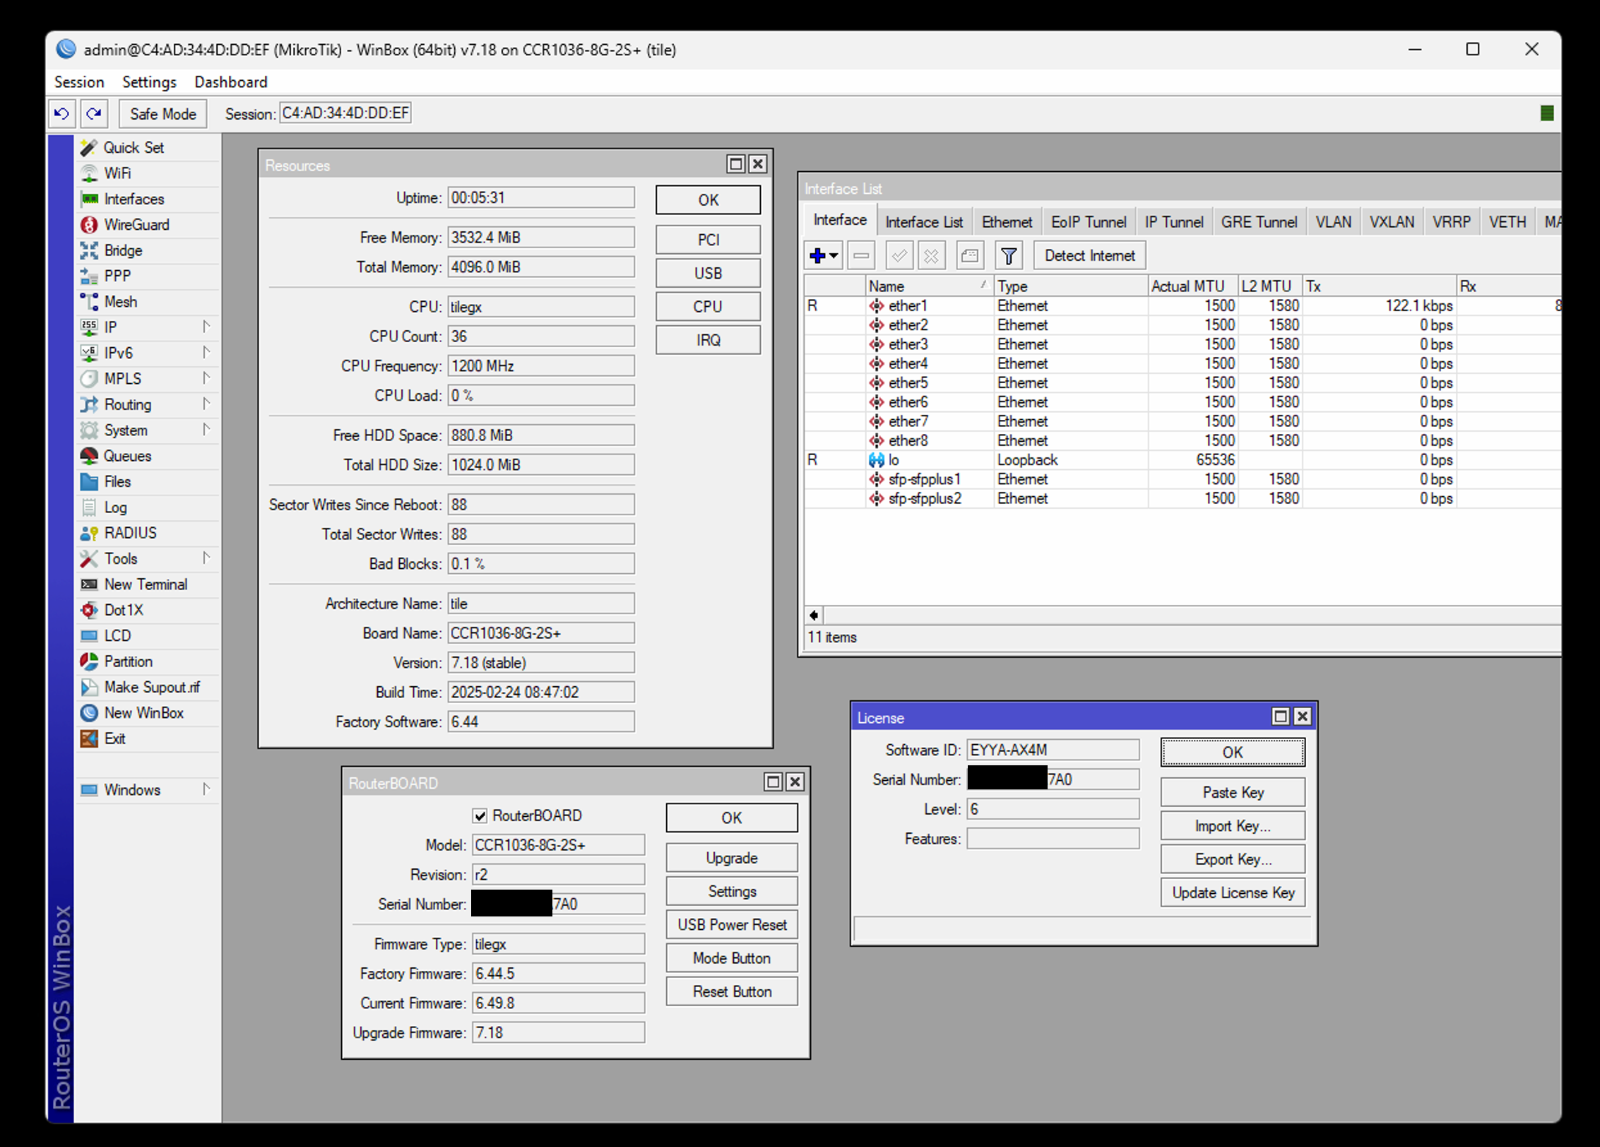Viewport: 1600px width, 1147px height.
Task: Open the add interface plus dropdown
Action: (823, 256)
